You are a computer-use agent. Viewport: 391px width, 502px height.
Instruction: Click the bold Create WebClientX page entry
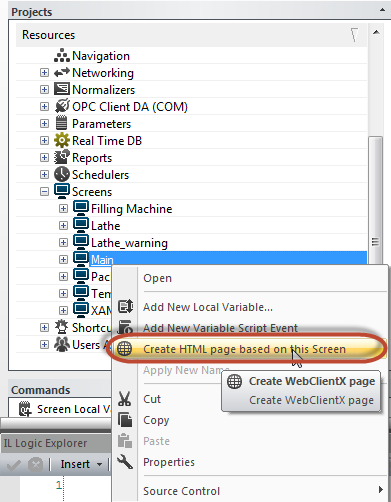point(312,381)
